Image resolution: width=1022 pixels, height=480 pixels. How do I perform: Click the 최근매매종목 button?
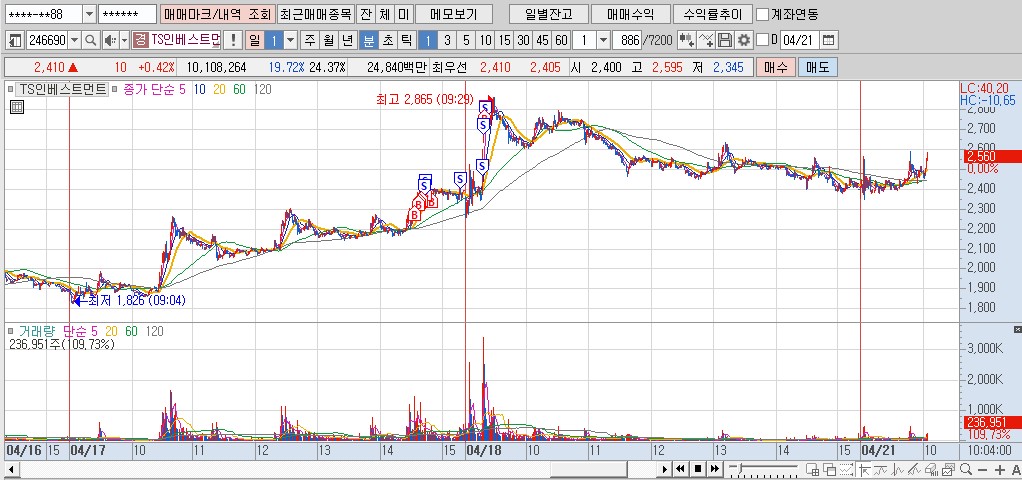tap(315, 14)
